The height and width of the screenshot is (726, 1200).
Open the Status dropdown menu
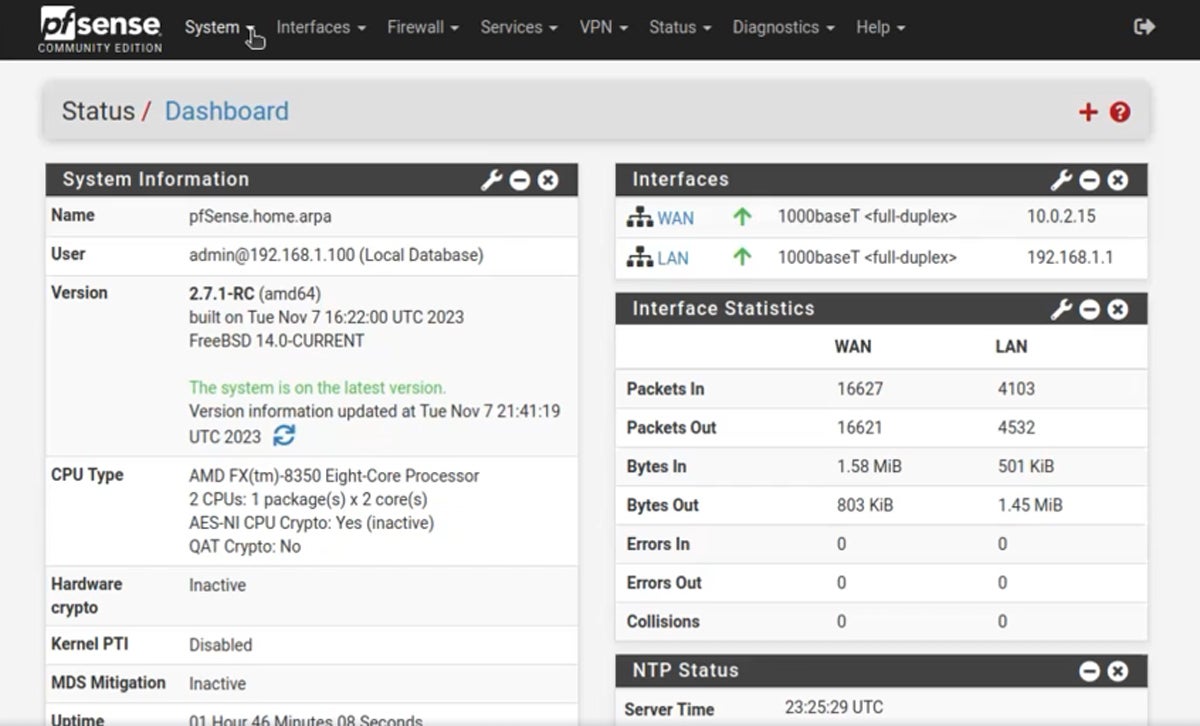coord(680,28)
